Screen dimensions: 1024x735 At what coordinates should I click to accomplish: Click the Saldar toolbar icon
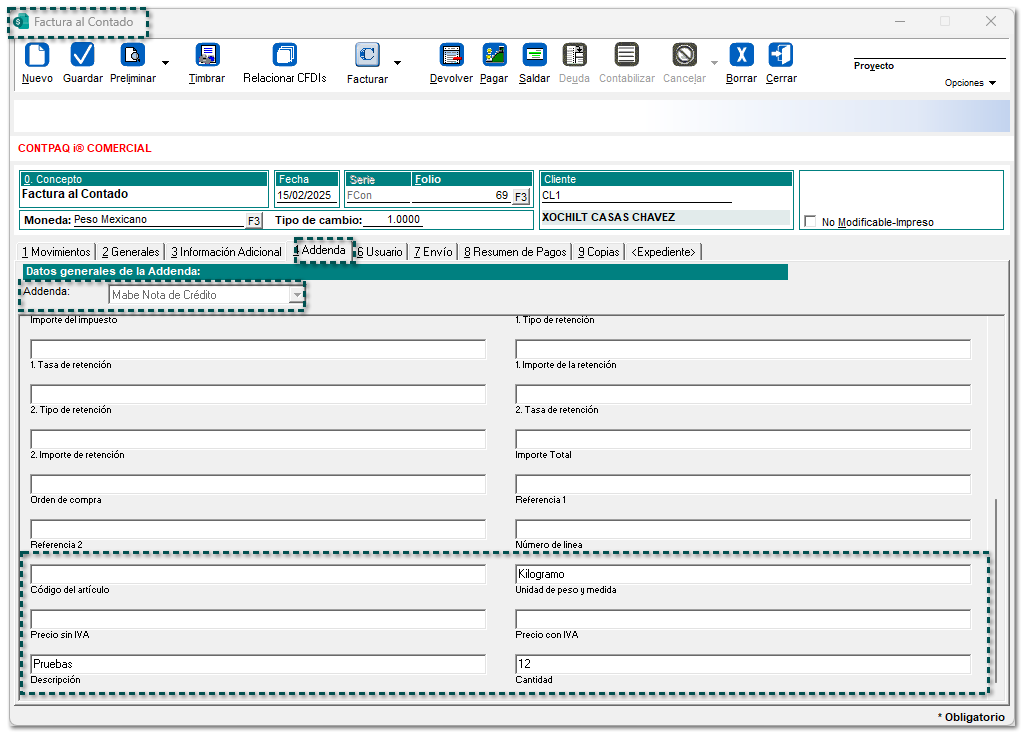click(x=535, y=55)
